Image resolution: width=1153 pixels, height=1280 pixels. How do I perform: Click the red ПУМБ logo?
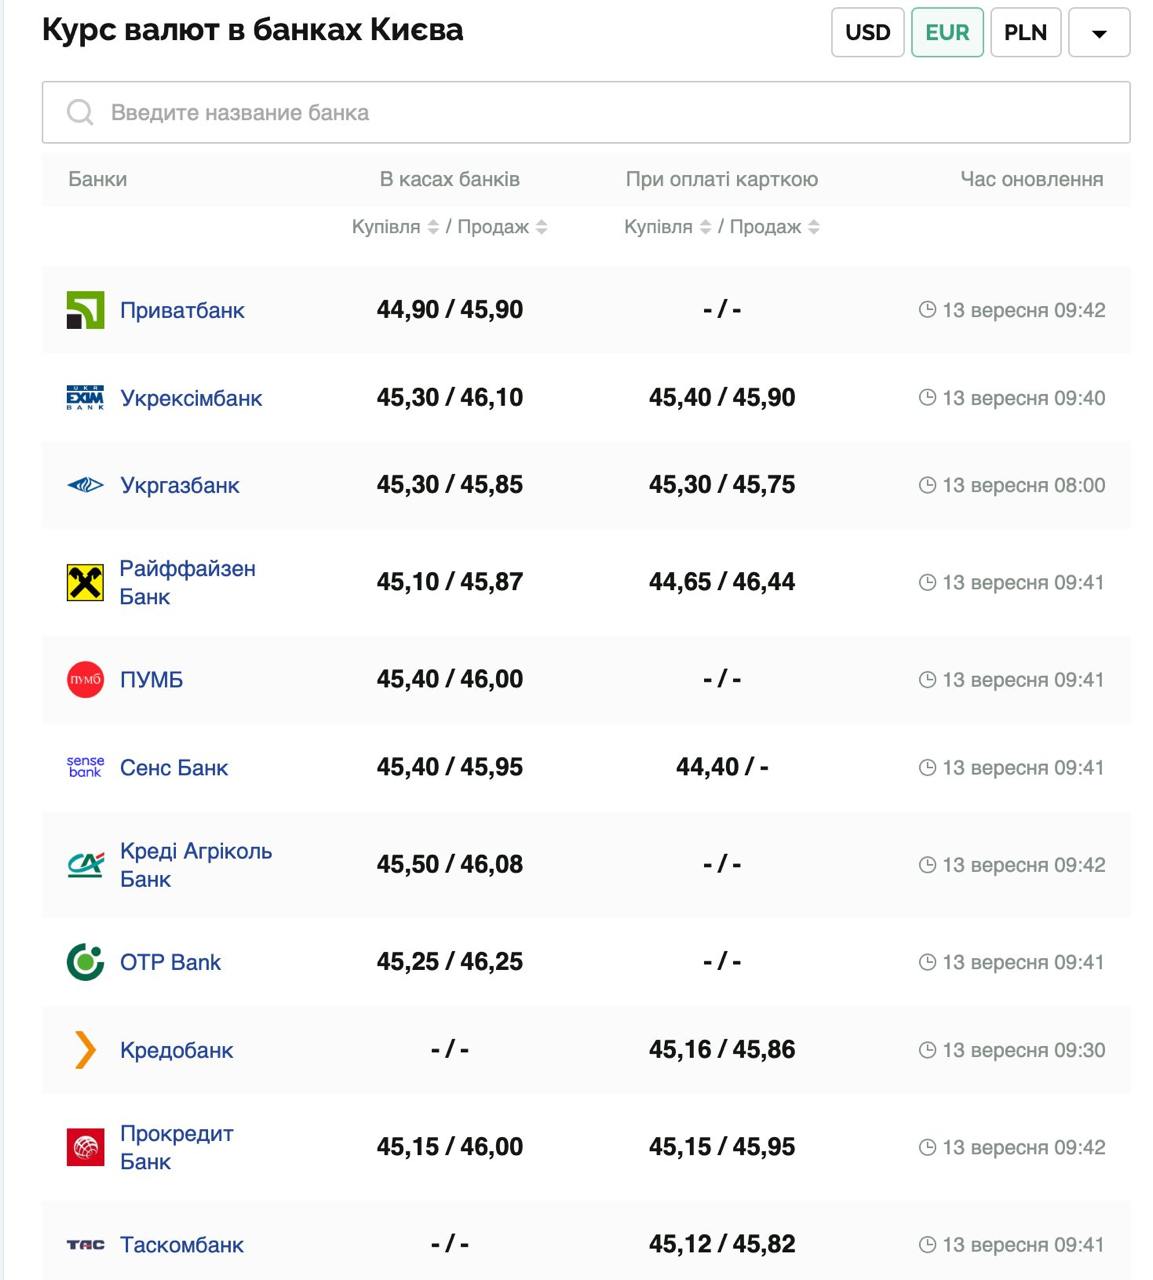(x=85, y=680)
